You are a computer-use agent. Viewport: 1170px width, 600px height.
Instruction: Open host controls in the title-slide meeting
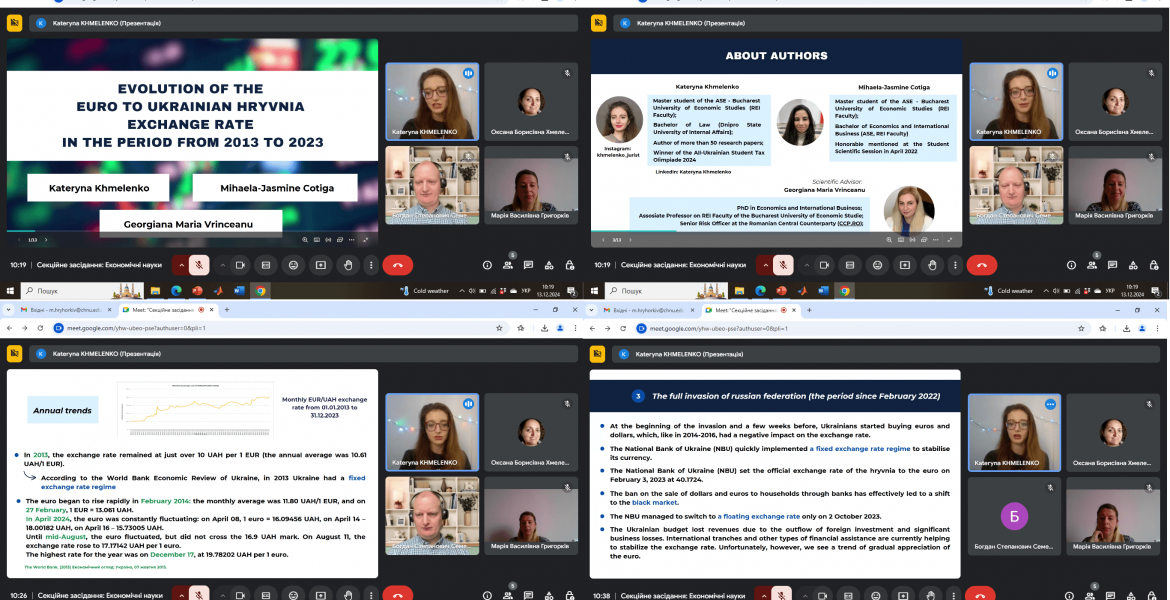pos(569,265)
